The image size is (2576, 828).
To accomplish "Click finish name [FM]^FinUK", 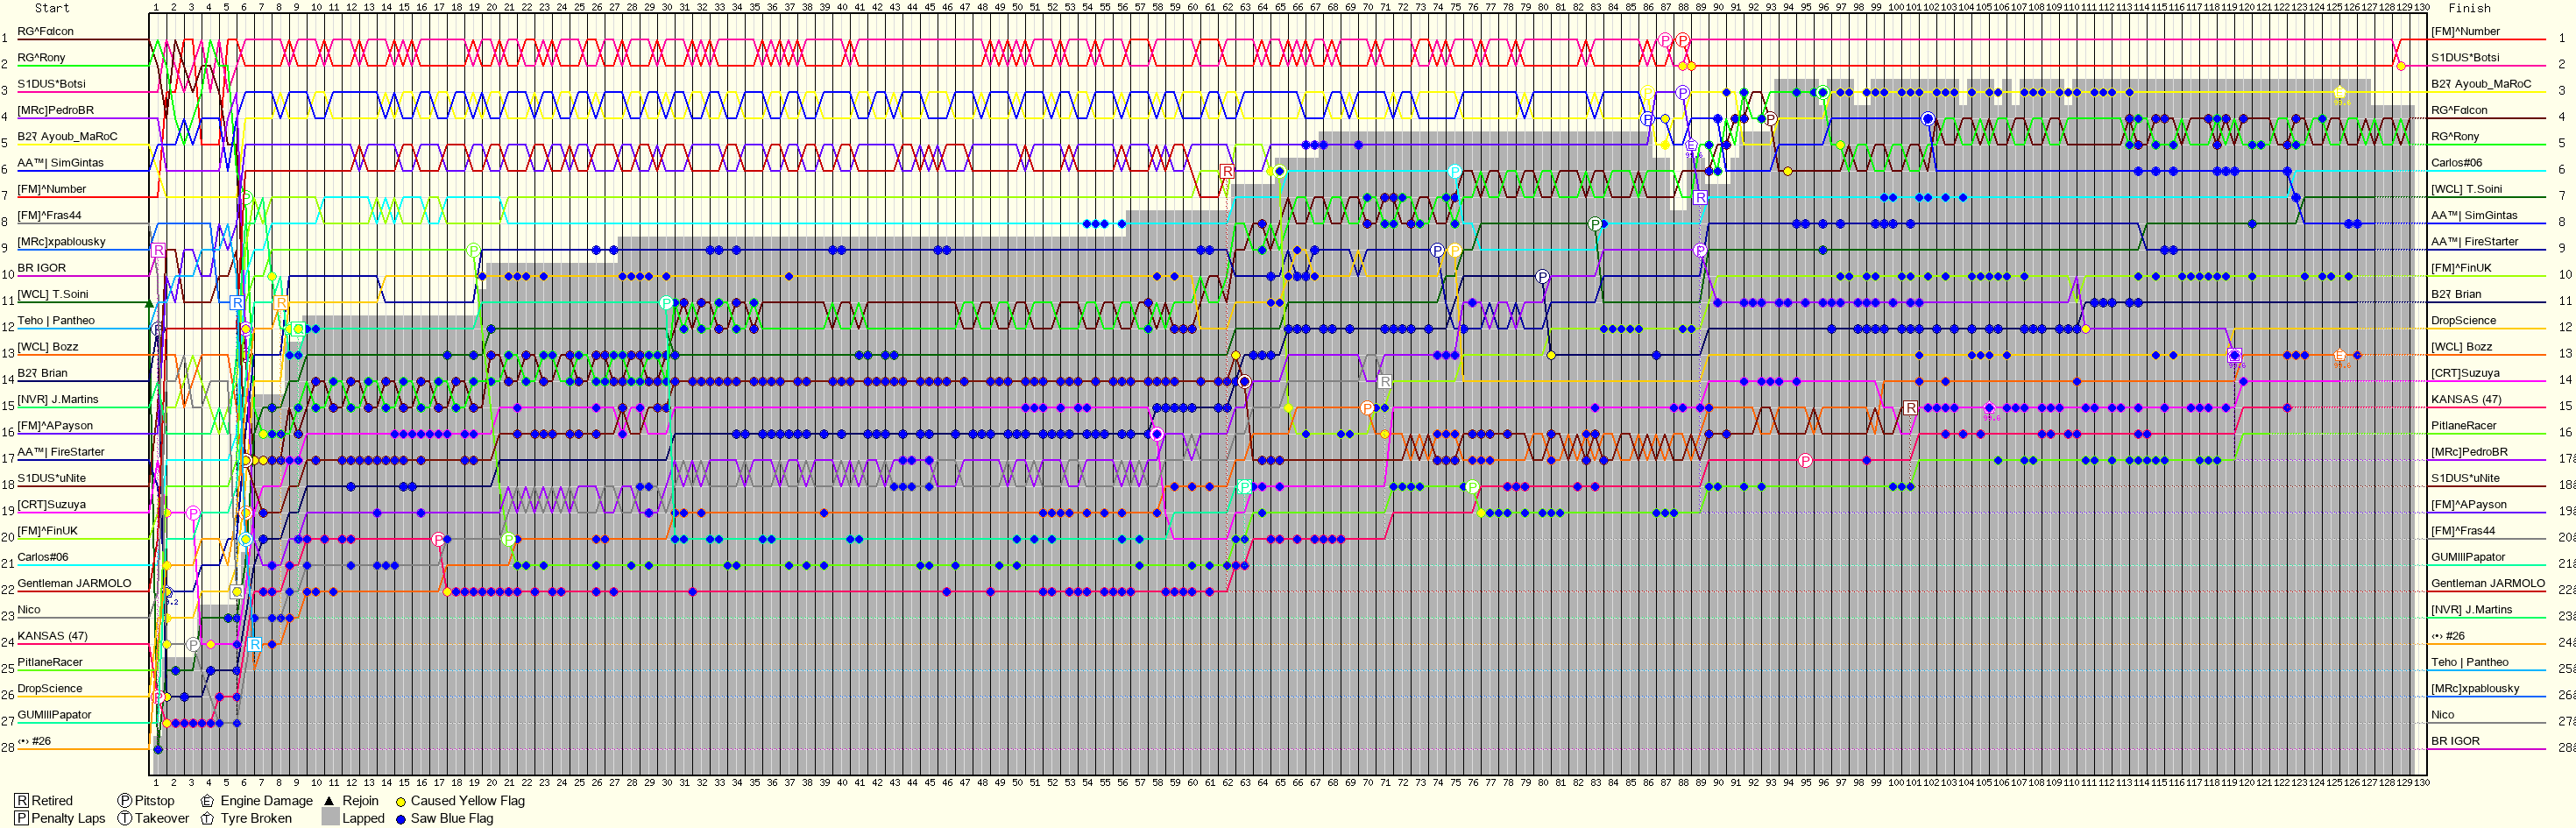I will click(x=2462, y=268).
